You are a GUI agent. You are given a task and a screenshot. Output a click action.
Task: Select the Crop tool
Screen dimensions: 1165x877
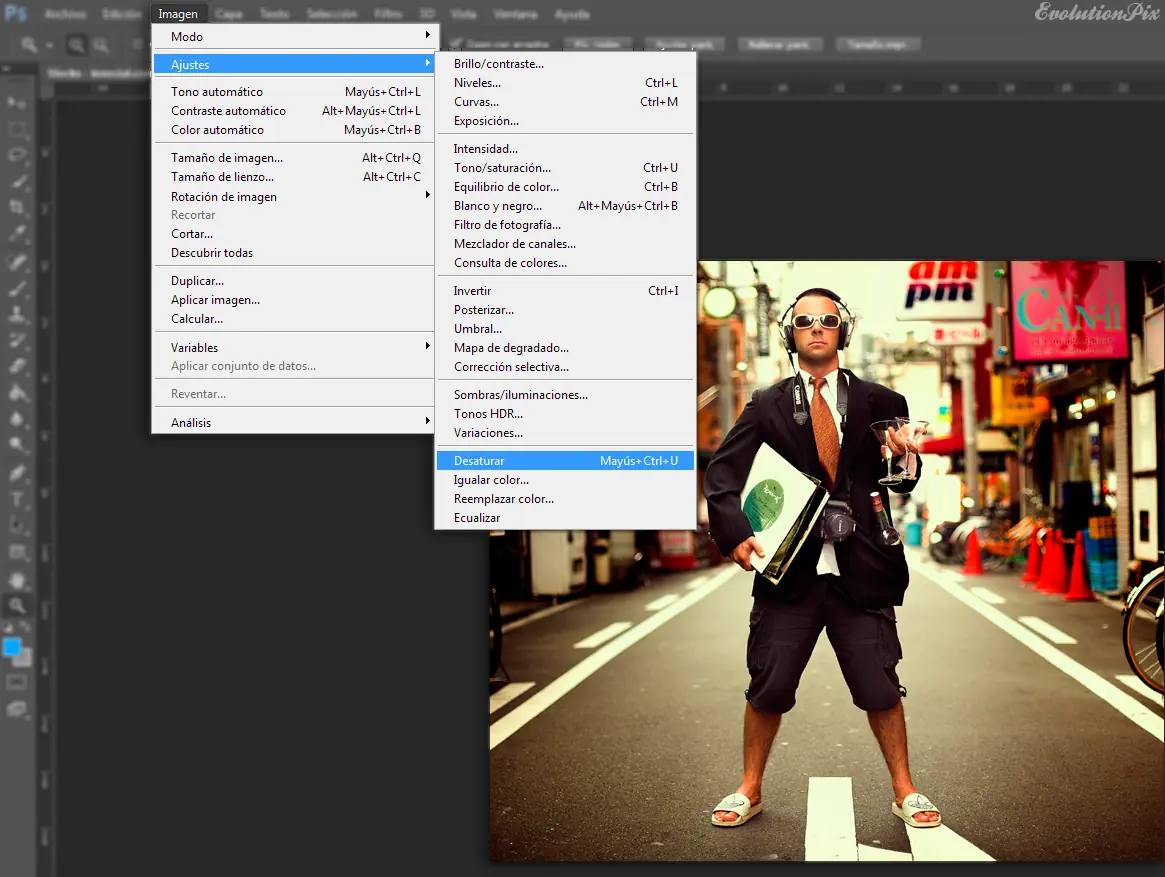tap(17, 207)
